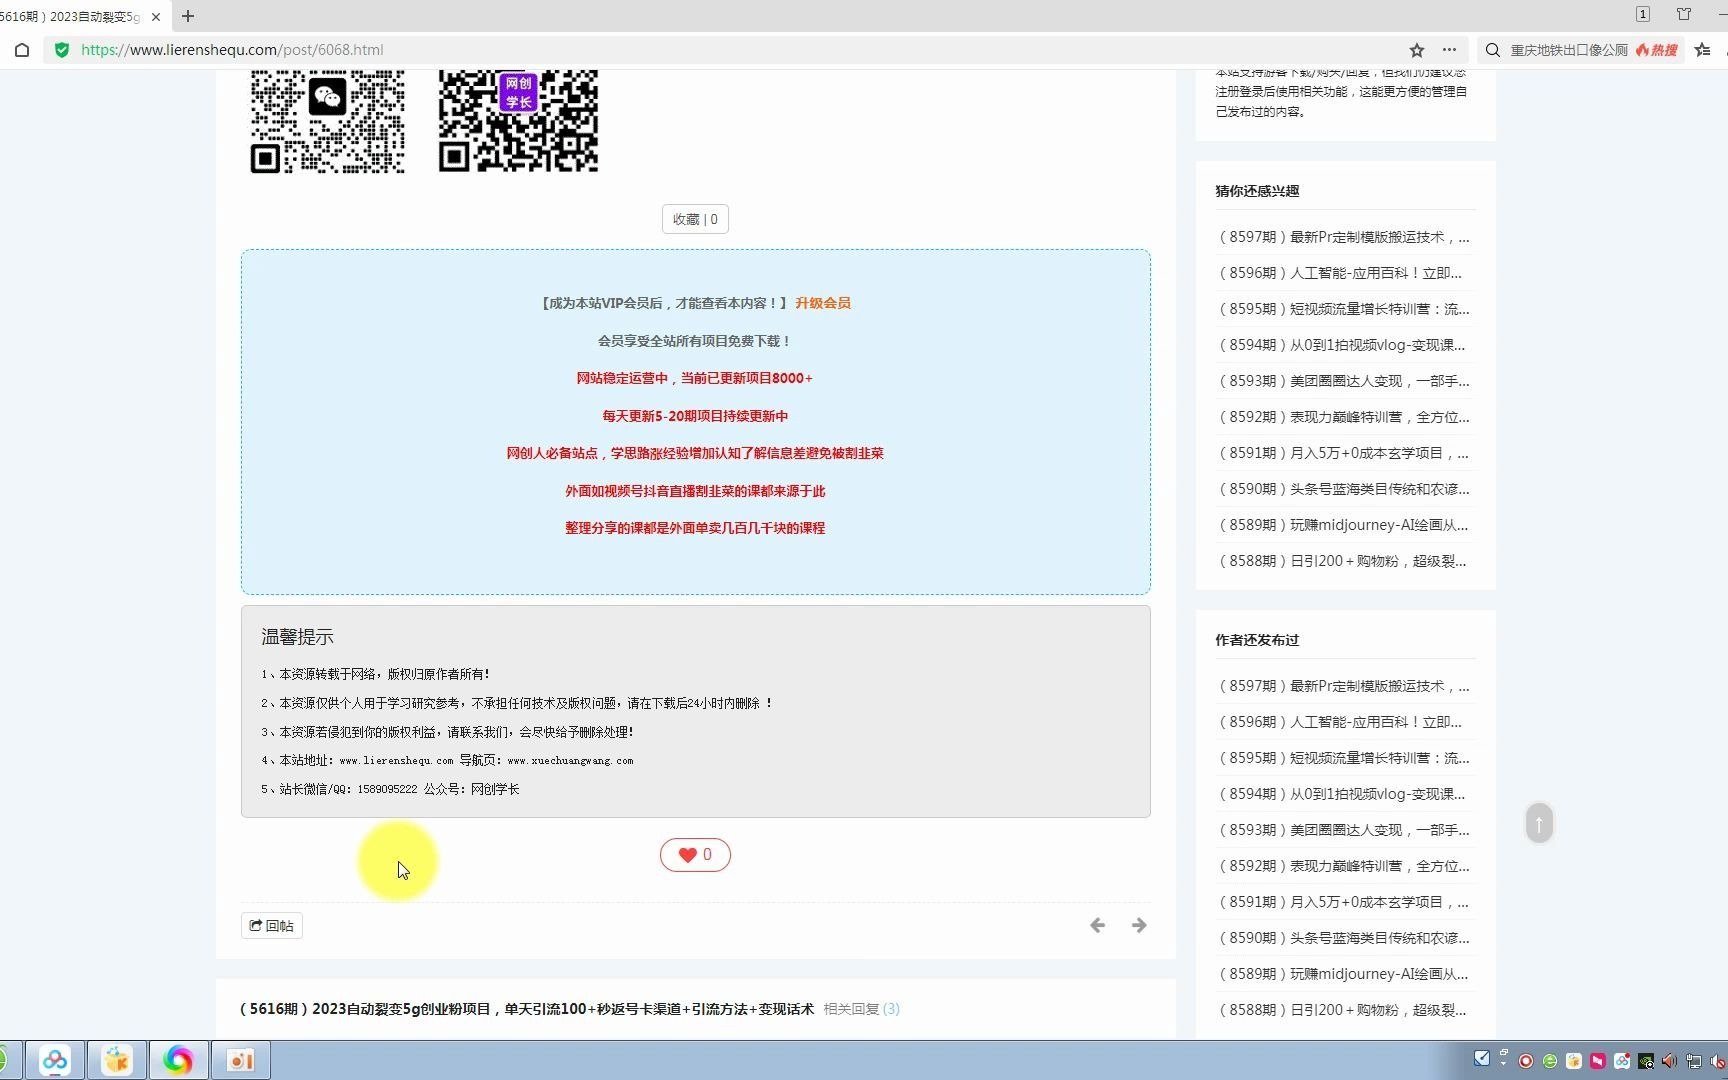
Task: Open the orange K box taskbar app
Action: coord(117,1060)
